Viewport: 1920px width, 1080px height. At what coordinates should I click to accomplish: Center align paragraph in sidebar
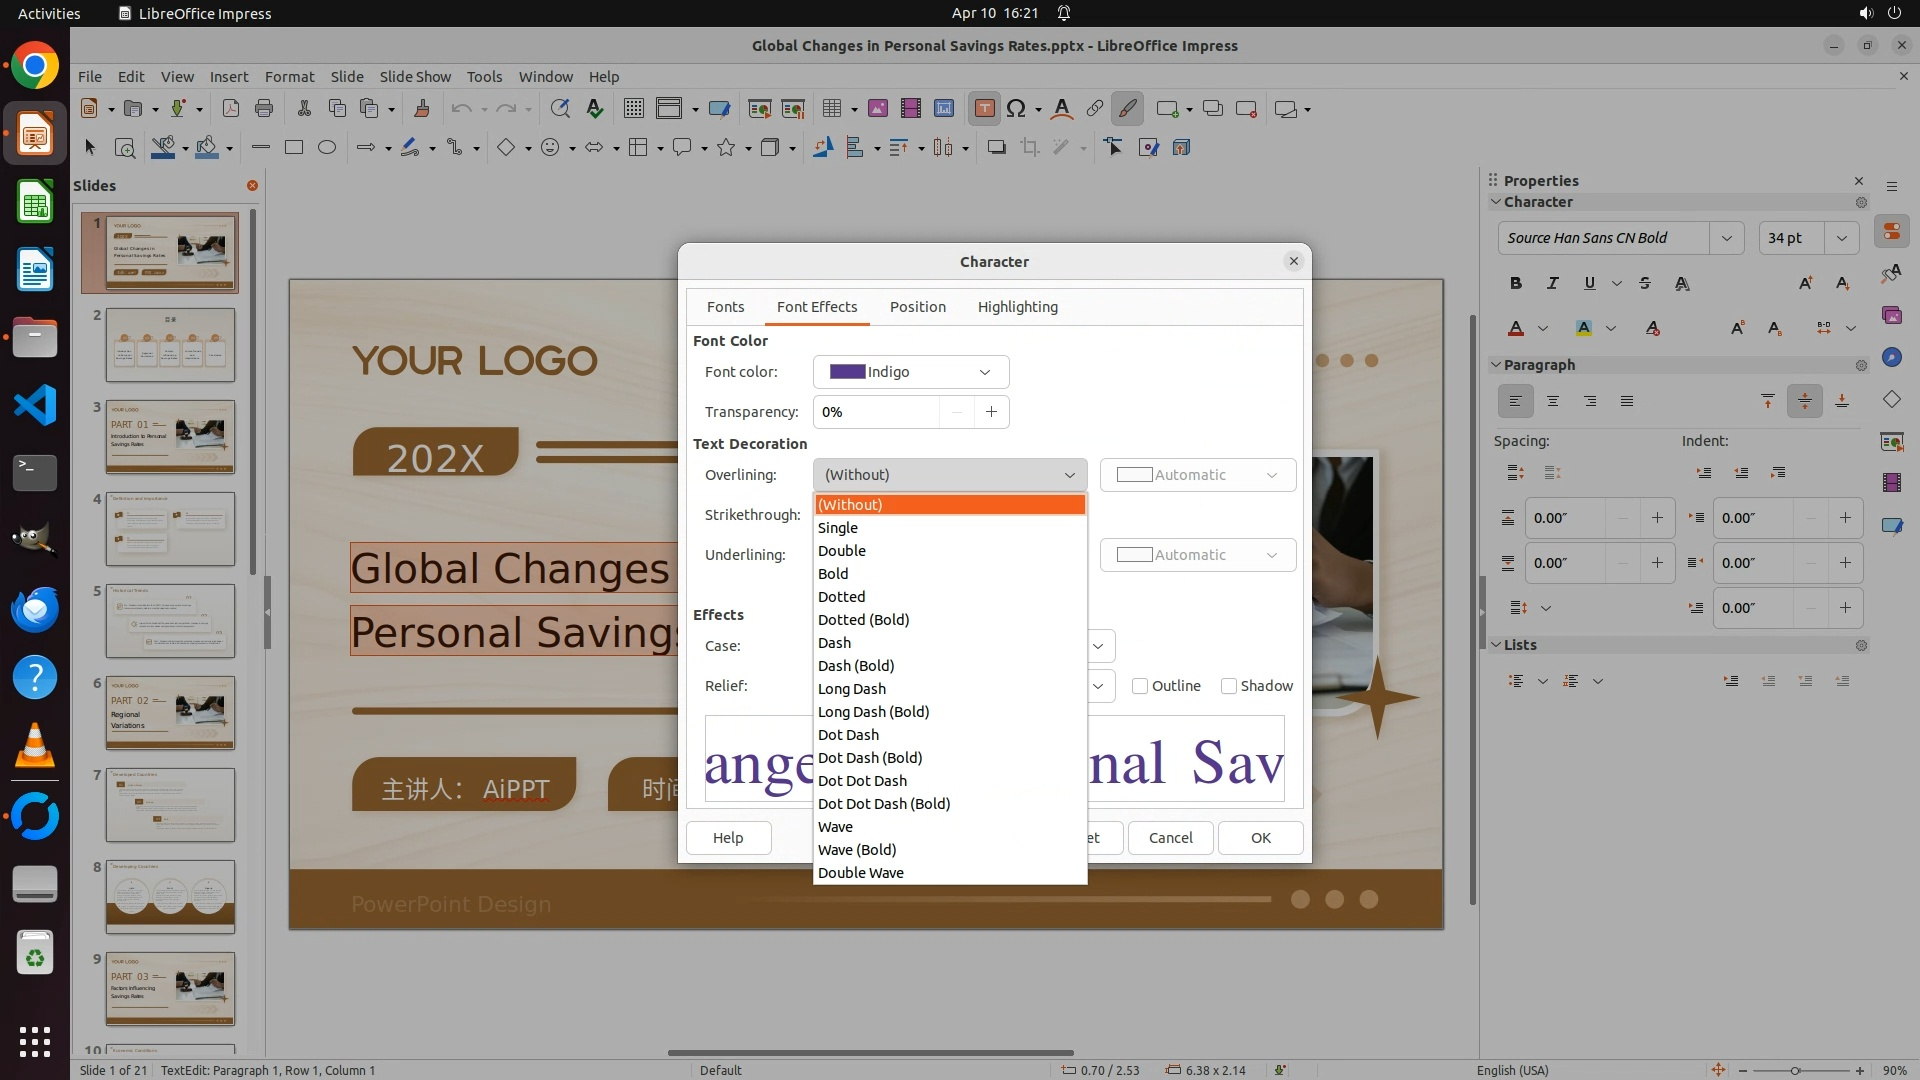point(1553,401)
